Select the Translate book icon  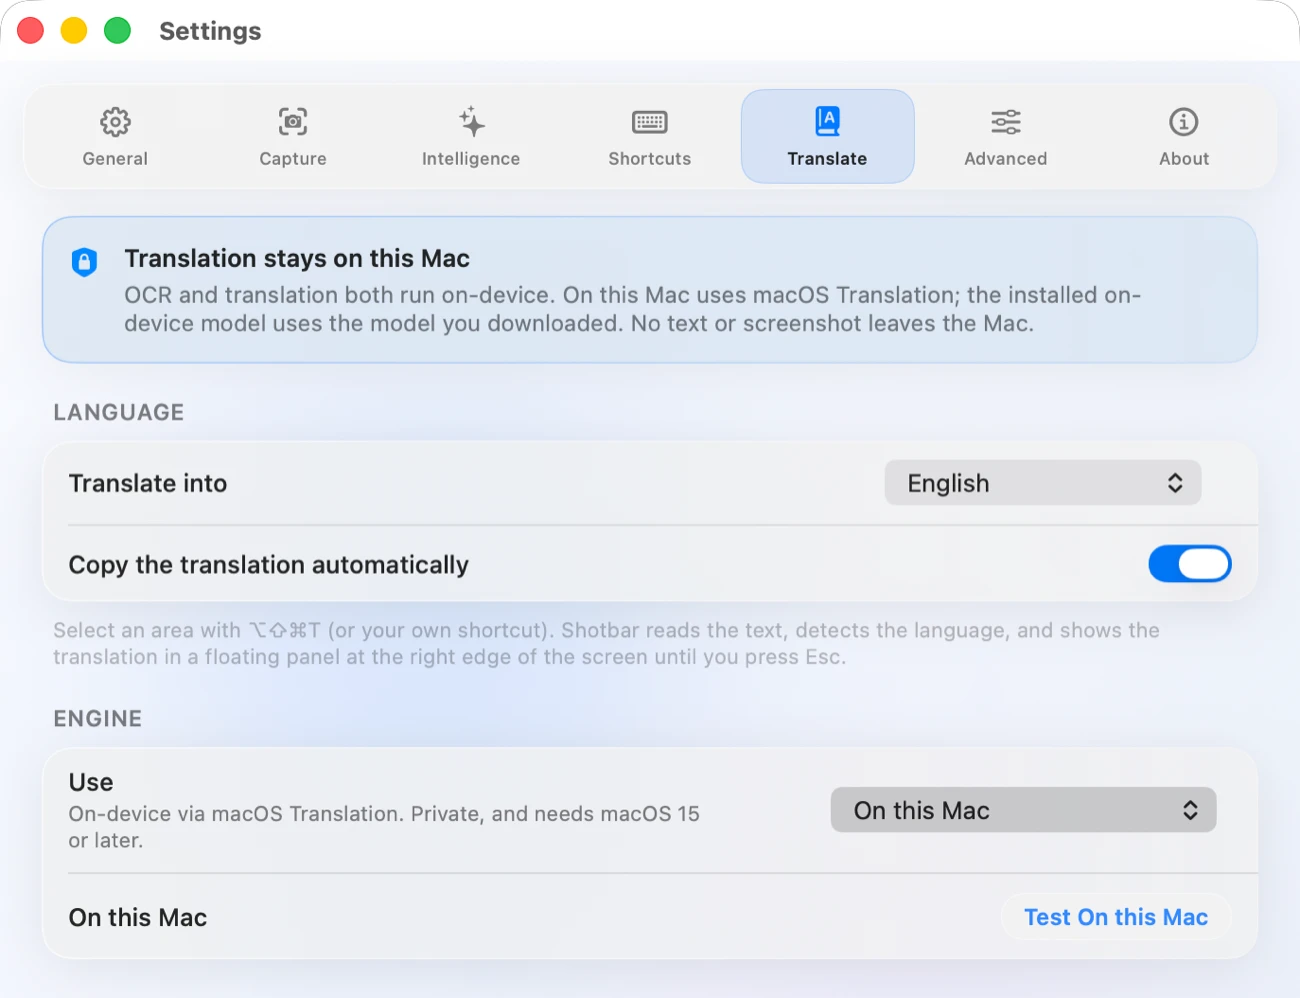pos(827,122)
